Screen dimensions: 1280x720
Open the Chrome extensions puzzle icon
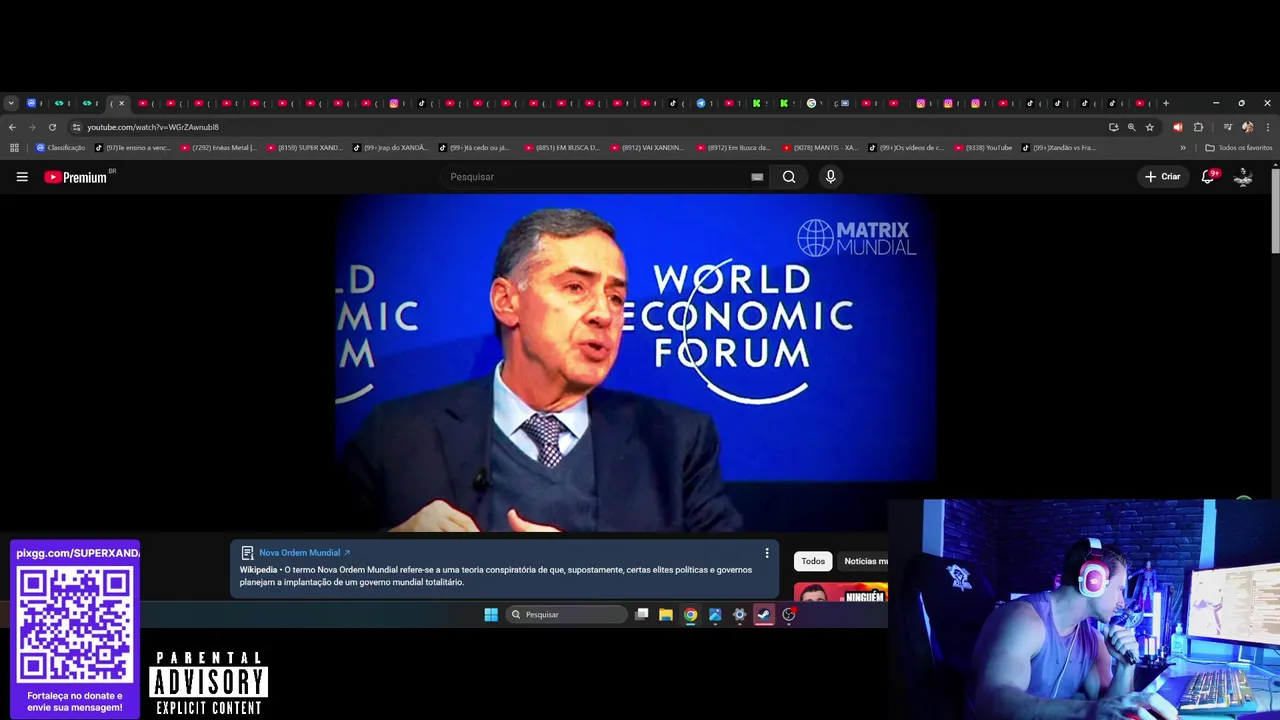[x=1198, y=127]
